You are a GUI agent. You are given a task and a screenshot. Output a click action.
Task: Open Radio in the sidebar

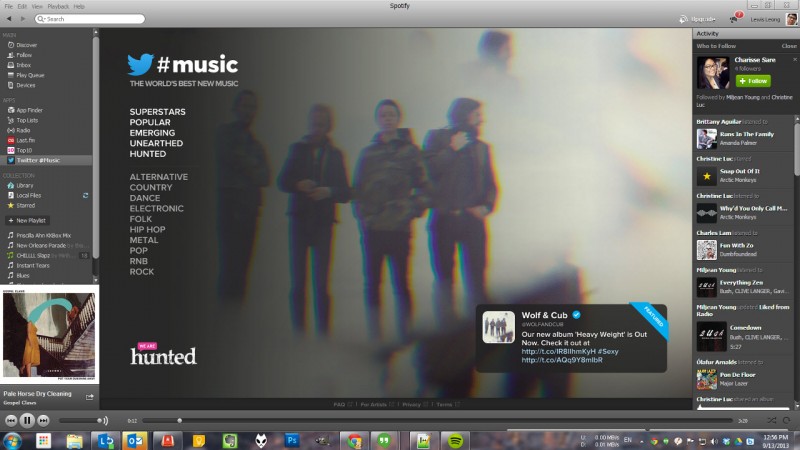23,130
